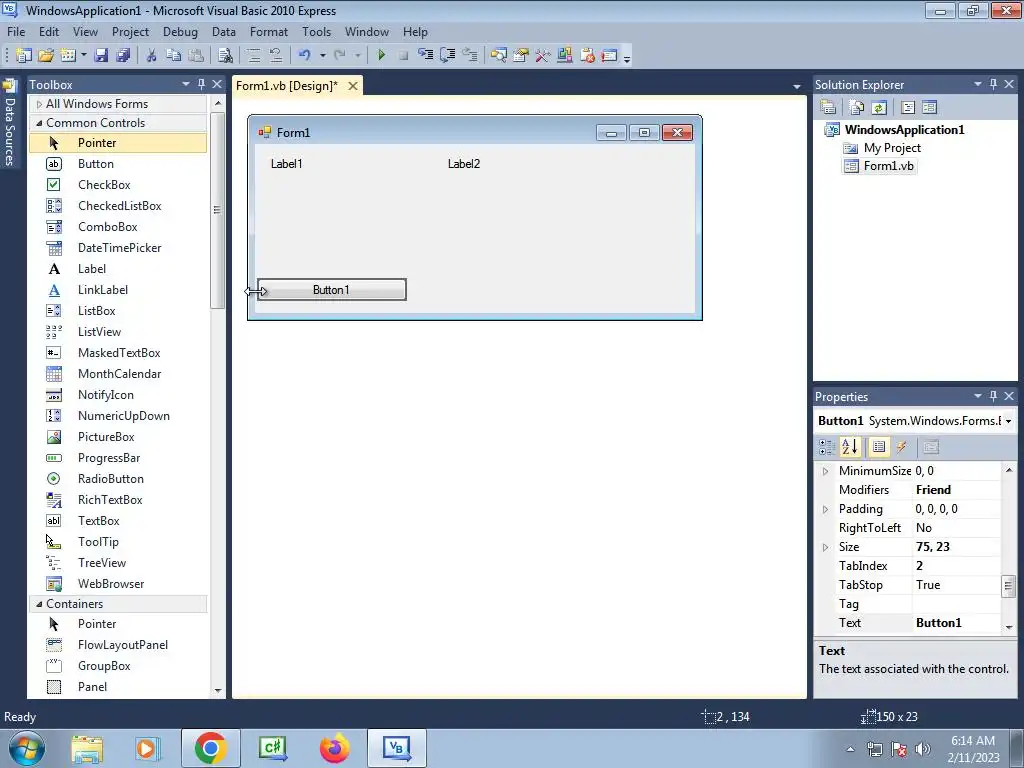Select Label1 on the form

point(287,164)
